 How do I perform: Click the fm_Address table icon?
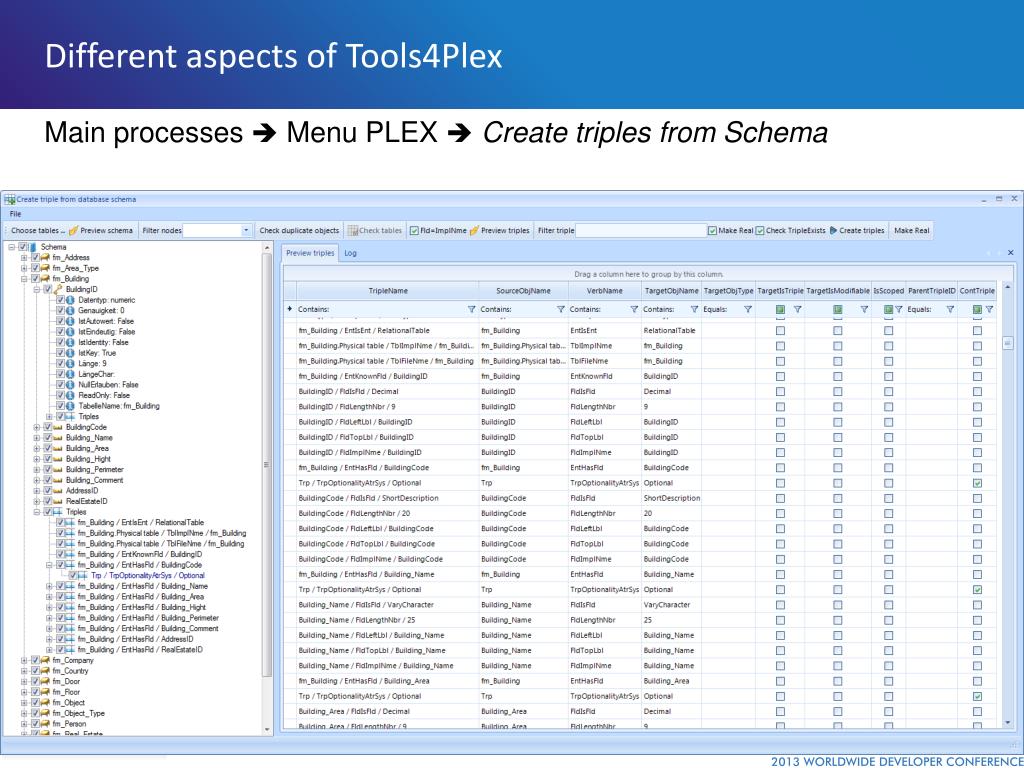tap(45, 257)
